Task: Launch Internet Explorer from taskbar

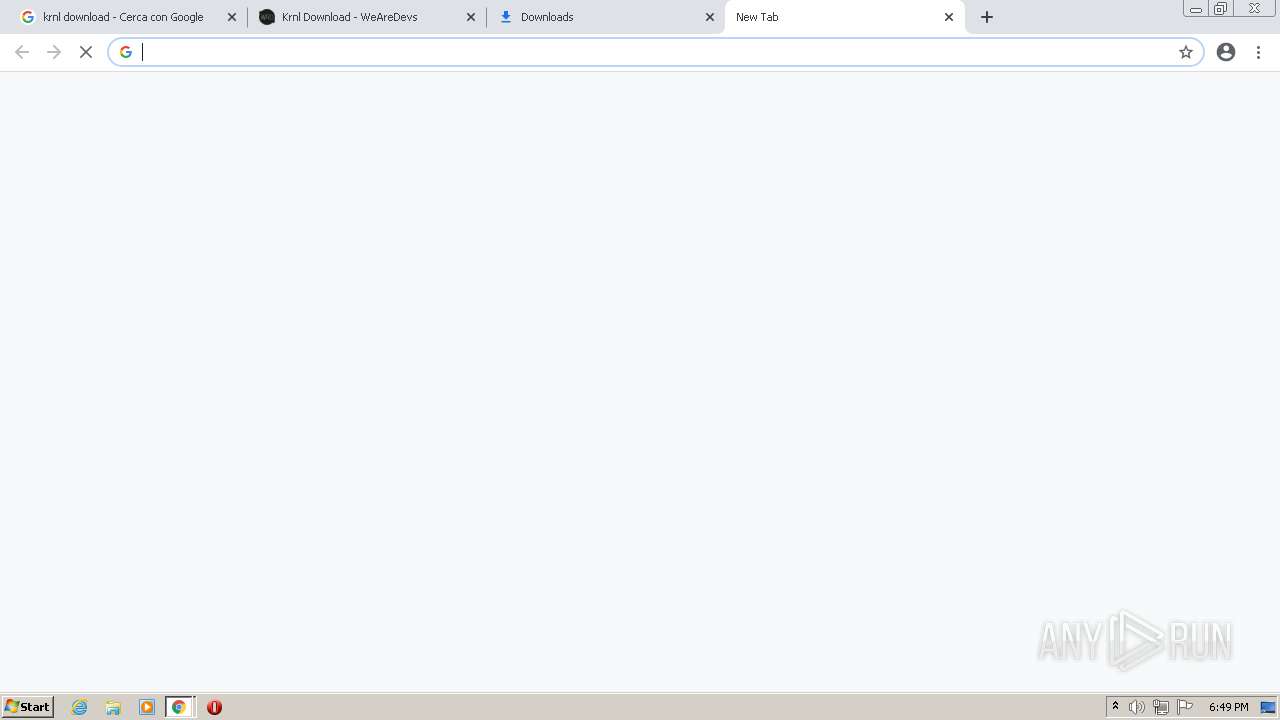Action: coord(80,707)
